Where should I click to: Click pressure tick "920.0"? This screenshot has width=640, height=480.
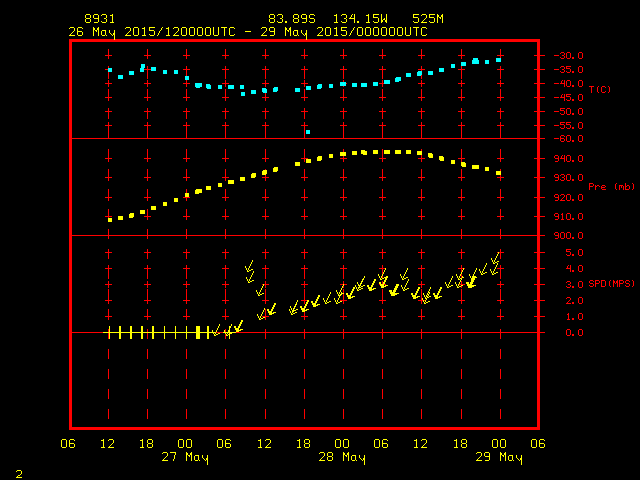[x=569, y=198]
